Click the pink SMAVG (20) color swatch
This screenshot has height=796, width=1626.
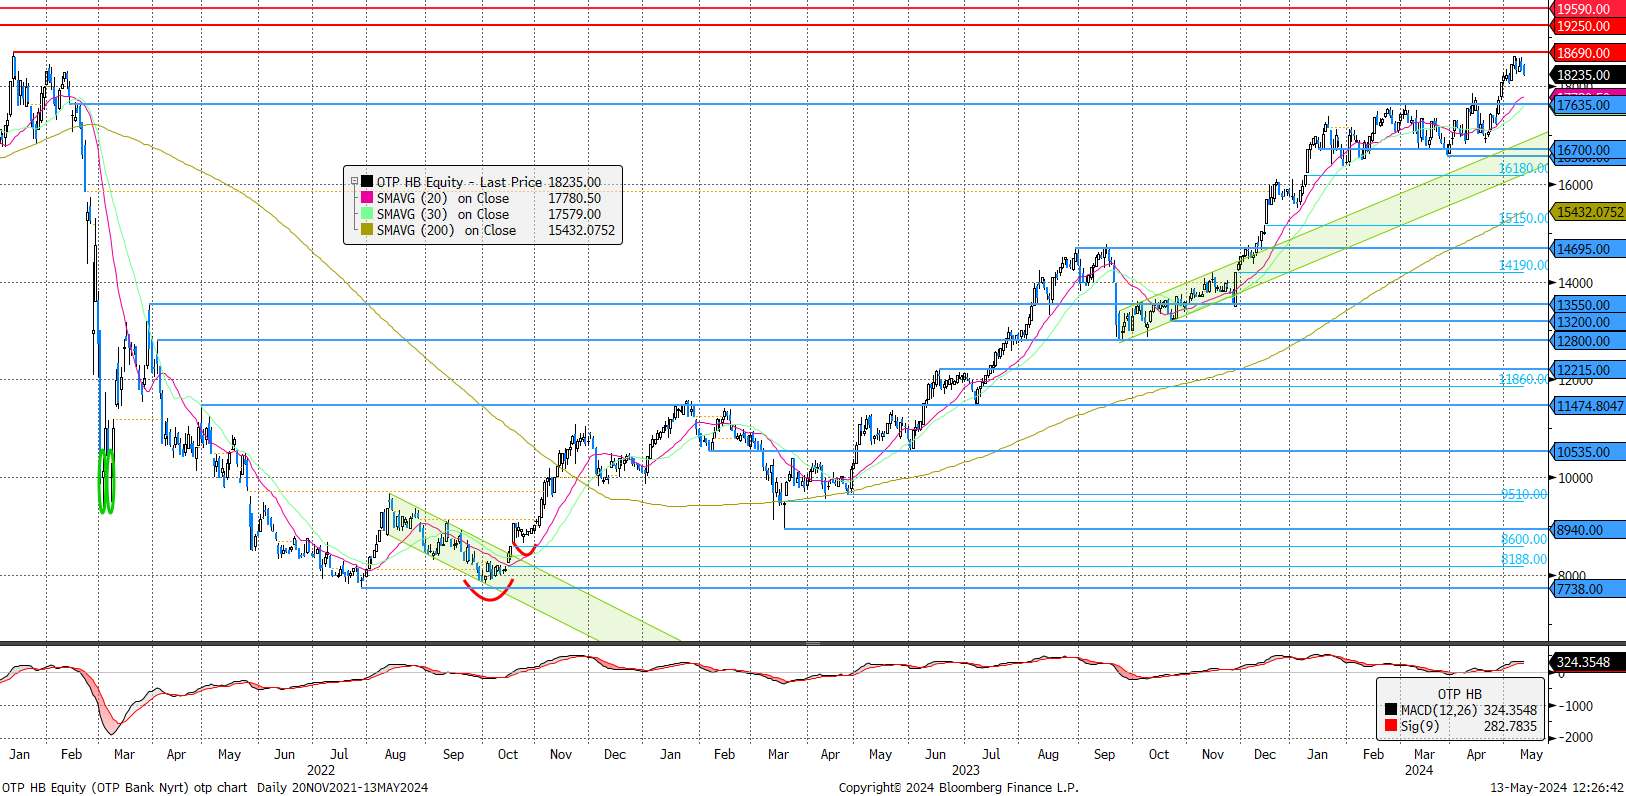point(367,198)
